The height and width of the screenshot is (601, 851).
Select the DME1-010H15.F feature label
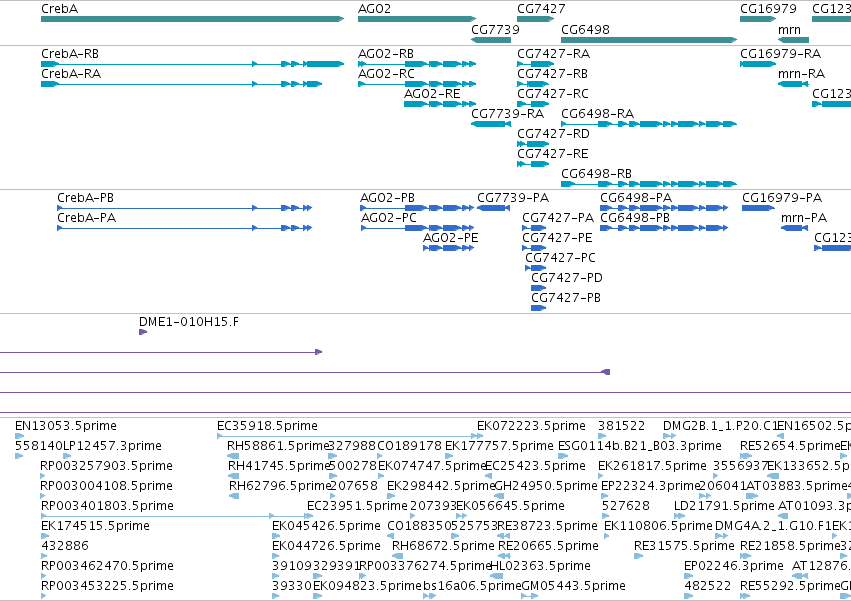click(189, 322)
